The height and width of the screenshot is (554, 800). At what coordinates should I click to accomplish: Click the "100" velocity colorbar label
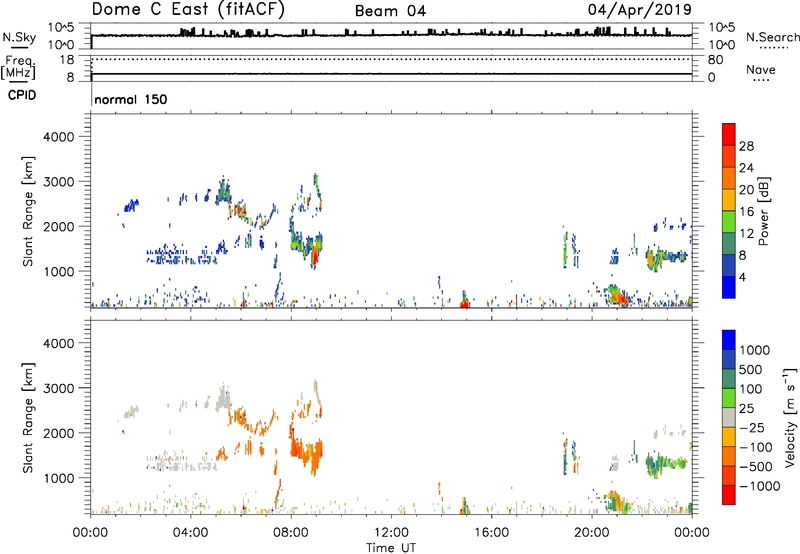pyautogui.click(x=750, y=389)
